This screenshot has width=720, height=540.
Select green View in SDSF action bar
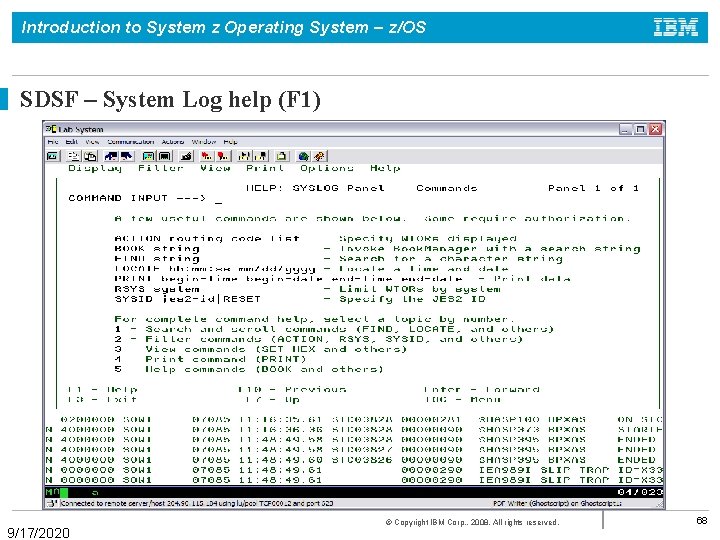pyautogui.click(x=215, y=168)
